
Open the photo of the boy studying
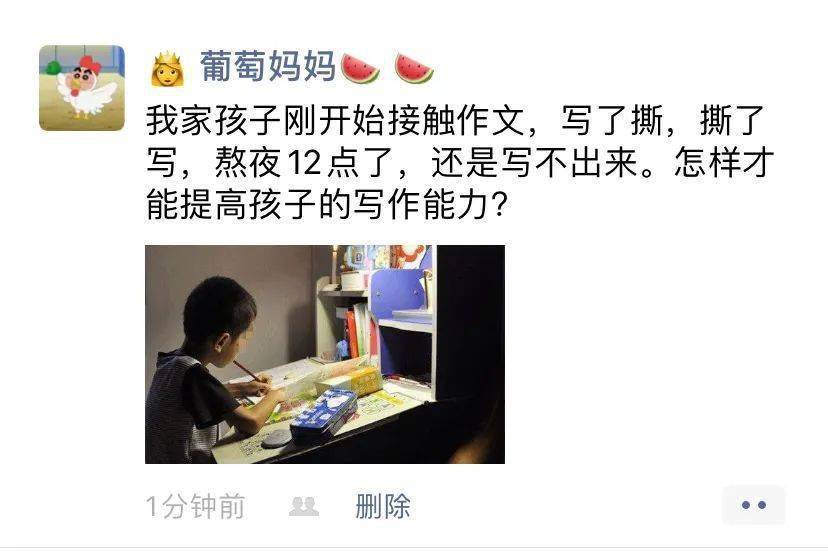point(325,354)
